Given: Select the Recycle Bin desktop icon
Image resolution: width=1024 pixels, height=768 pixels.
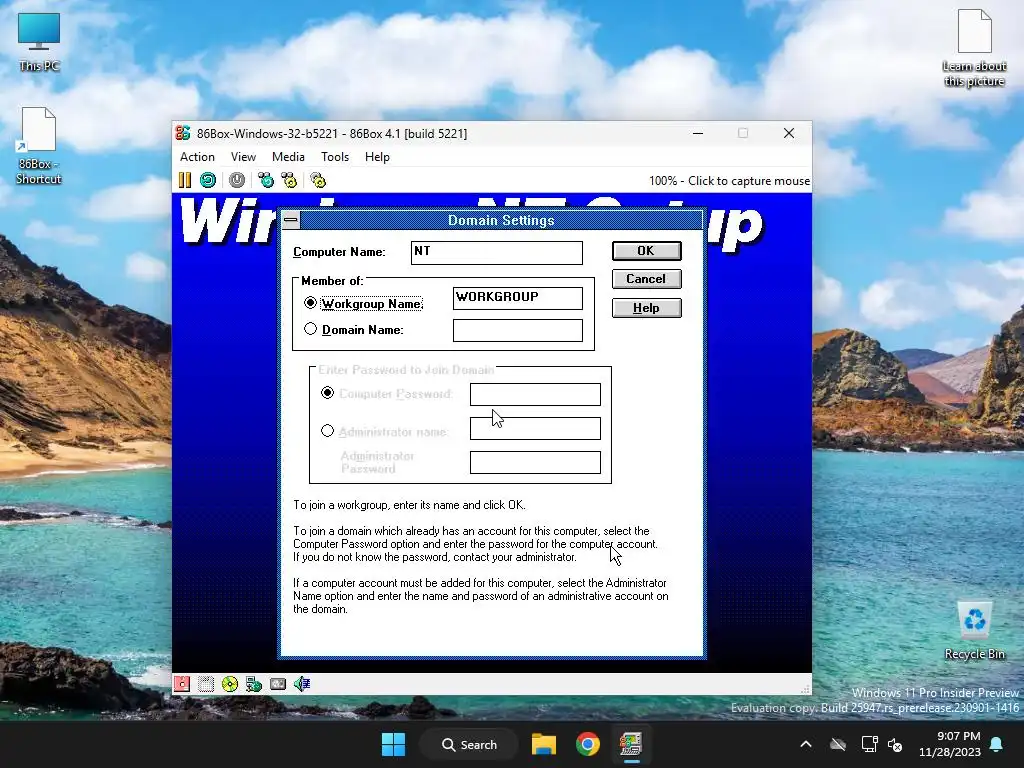Looking at the screenshot, I should (974, 631).
